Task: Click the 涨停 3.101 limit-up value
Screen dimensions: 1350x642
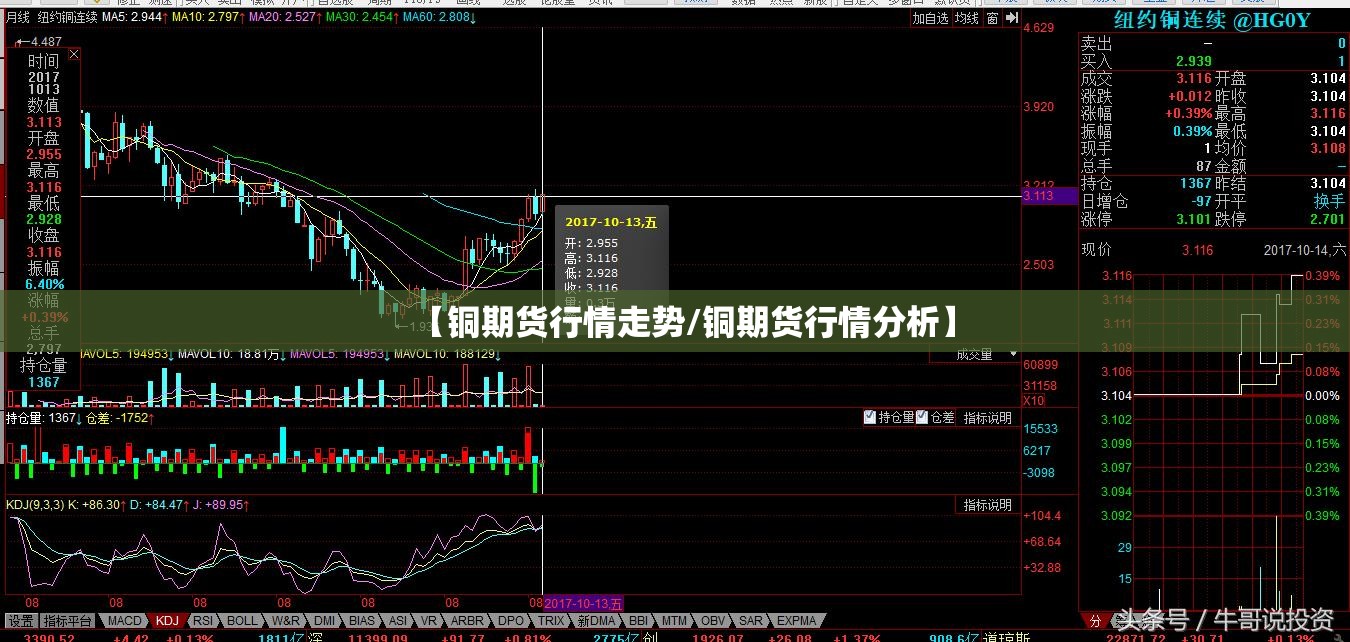Action: [x=1194, y=218]
